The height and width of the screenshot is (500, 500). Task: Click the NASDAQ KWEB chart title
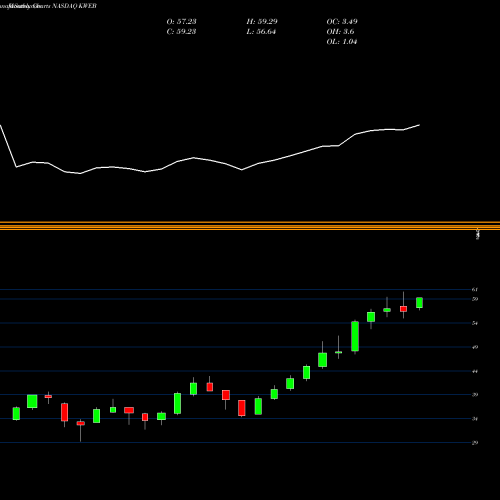click(x=48, y=6)
